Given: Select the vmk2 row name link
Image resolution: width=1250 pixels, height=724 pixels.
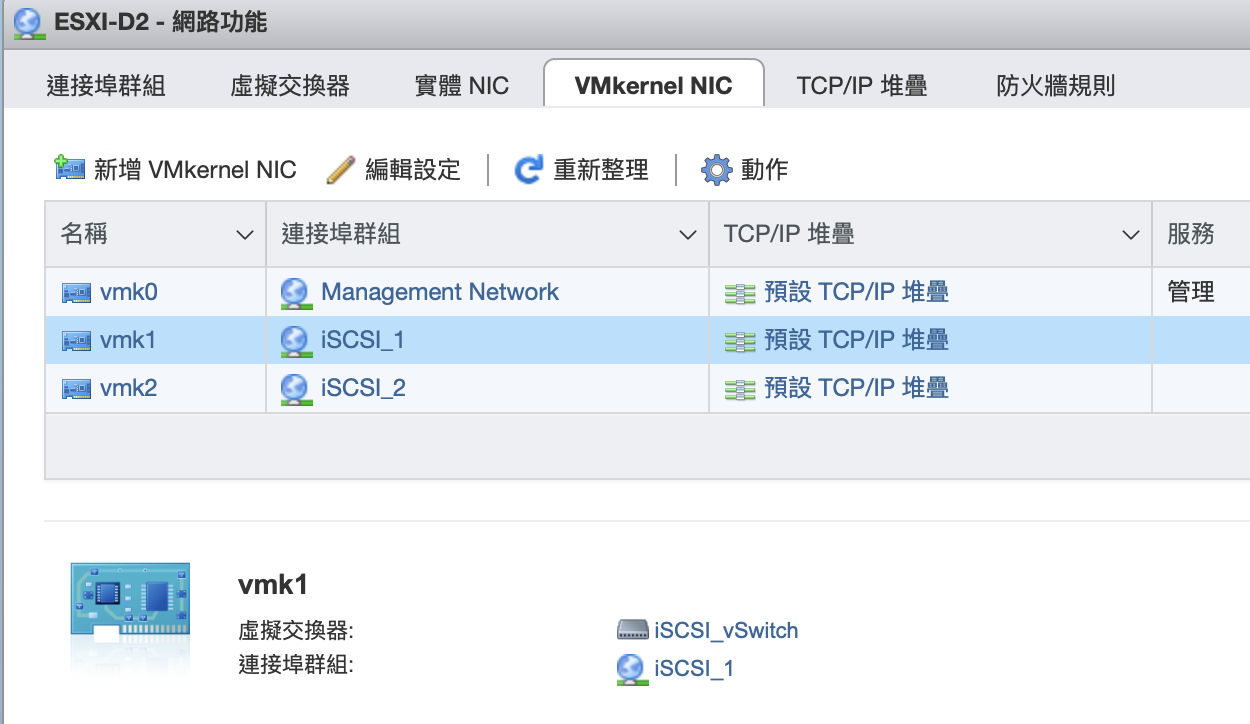Looking at the screenshot, I should pyautogui.click(x=129, y=388).
